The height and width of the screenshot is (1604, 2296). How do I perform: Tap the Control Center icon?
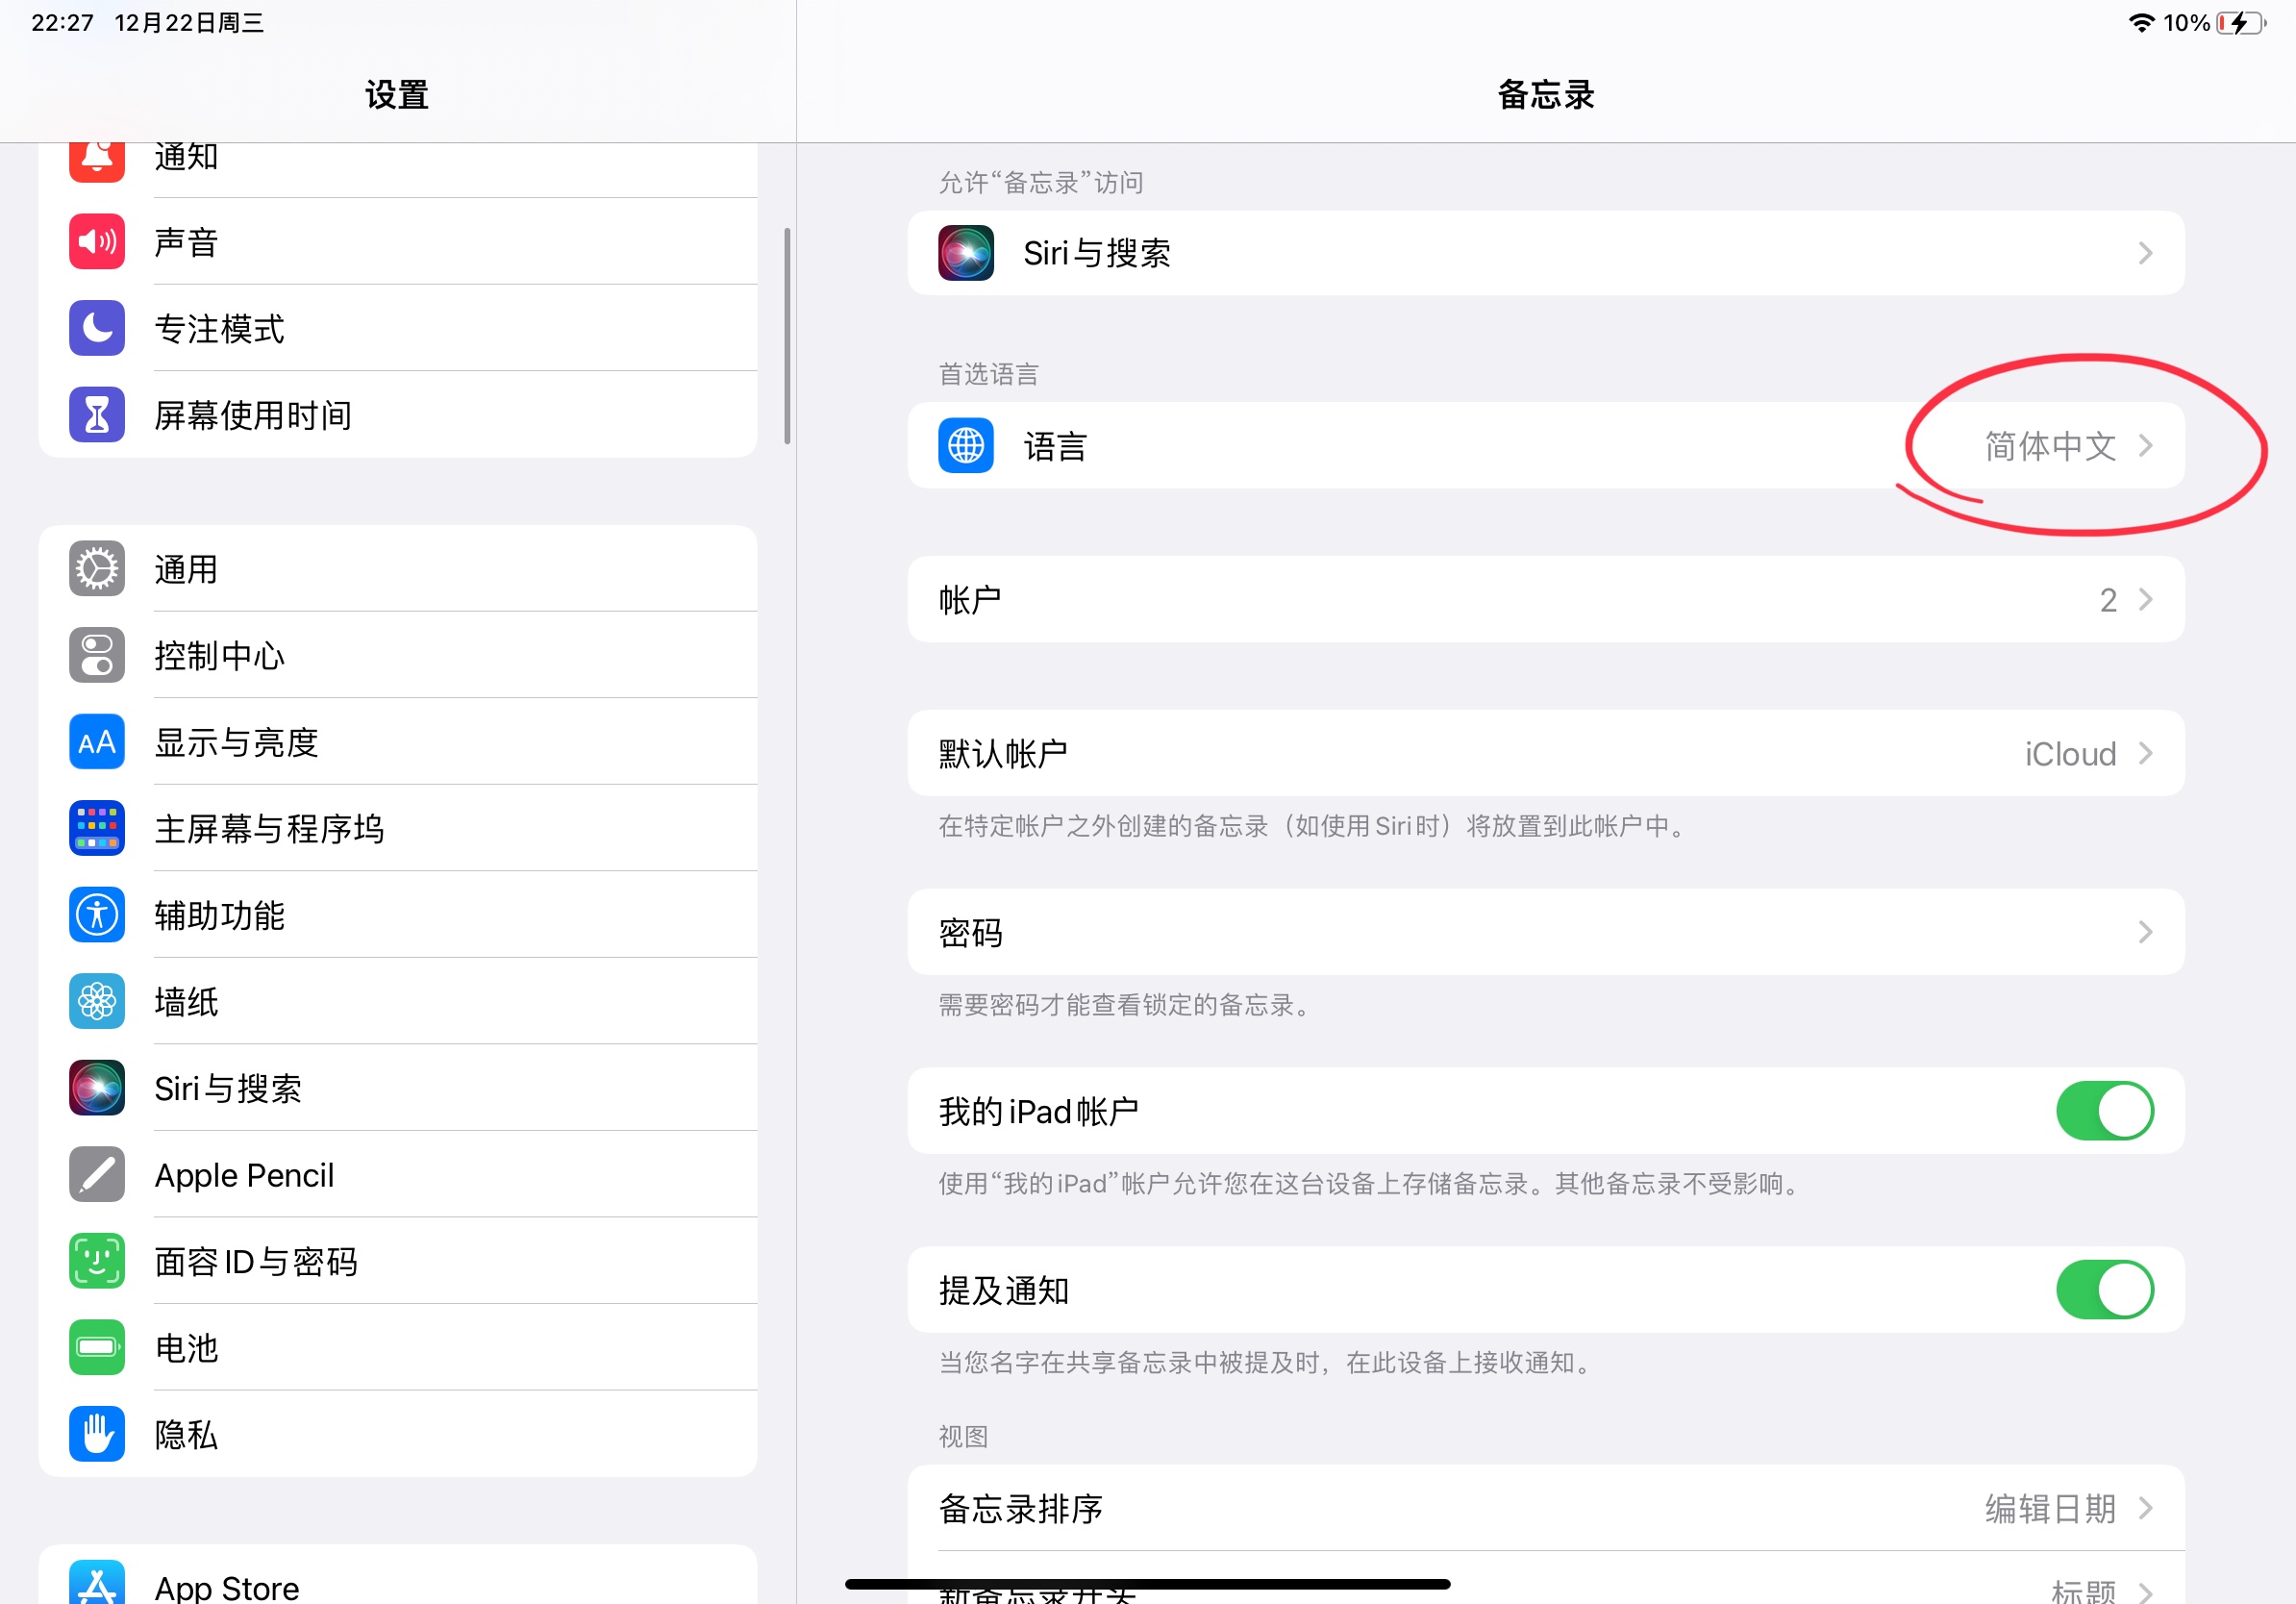tap(97, 656)
